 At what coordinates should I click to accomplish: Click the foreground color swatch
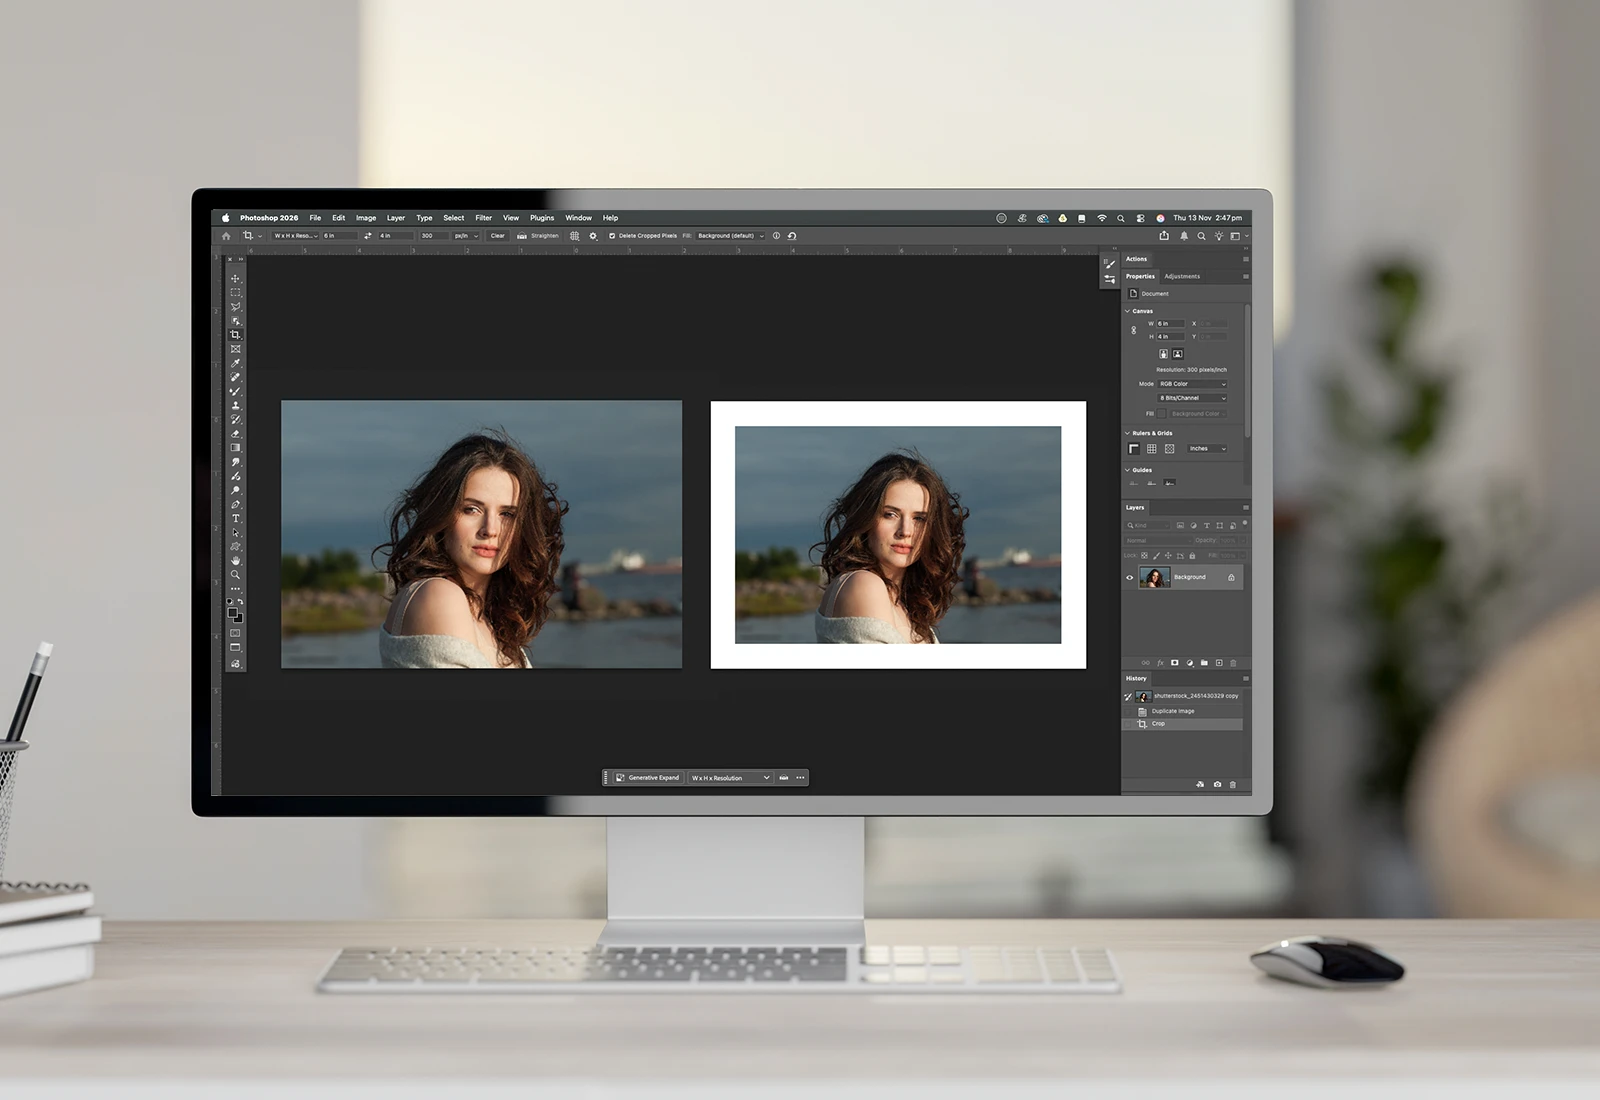233,613
